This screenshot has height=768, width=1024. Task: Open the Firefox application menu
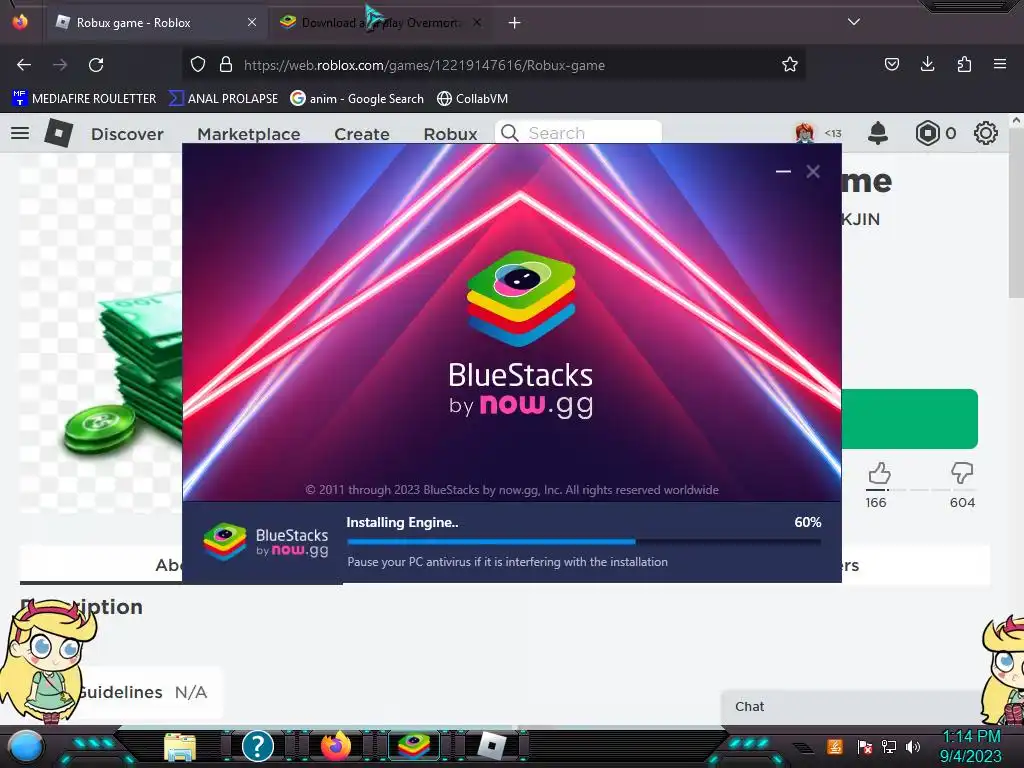click(x=999, y=64)
